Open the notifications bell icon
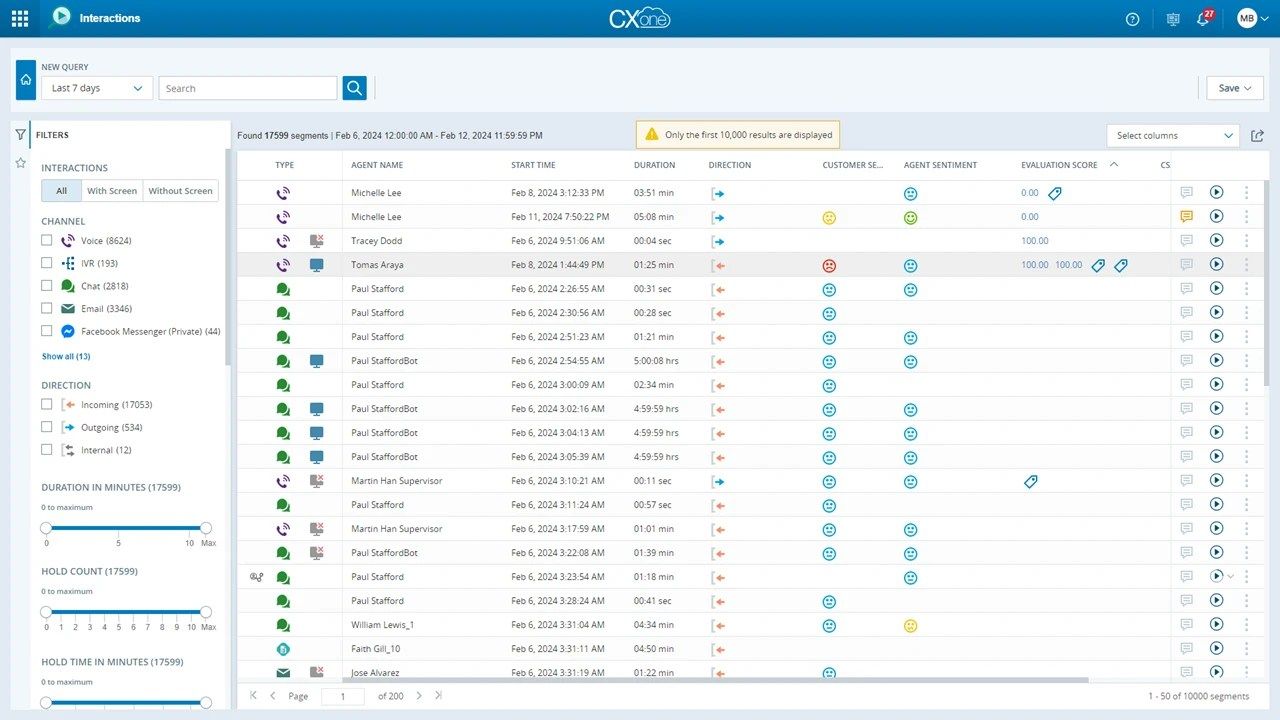The height and width of the screenshot is (720, 1280). coord(1203,19)
